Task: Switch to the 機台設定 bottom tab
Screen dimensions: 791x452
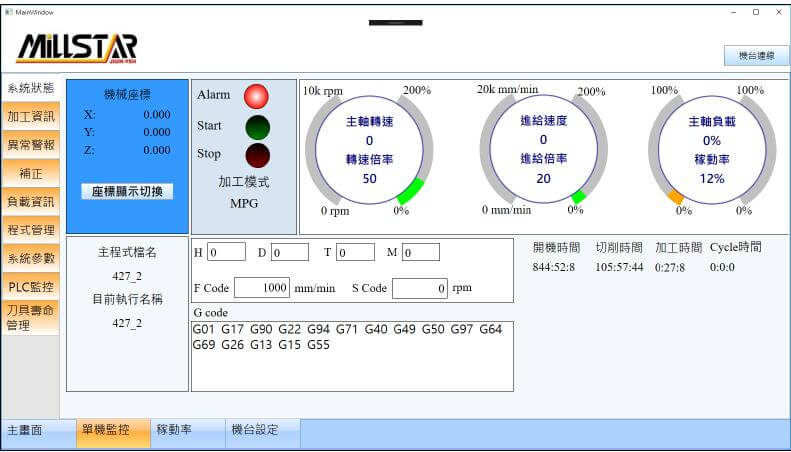Action: (x=254, y=430)
